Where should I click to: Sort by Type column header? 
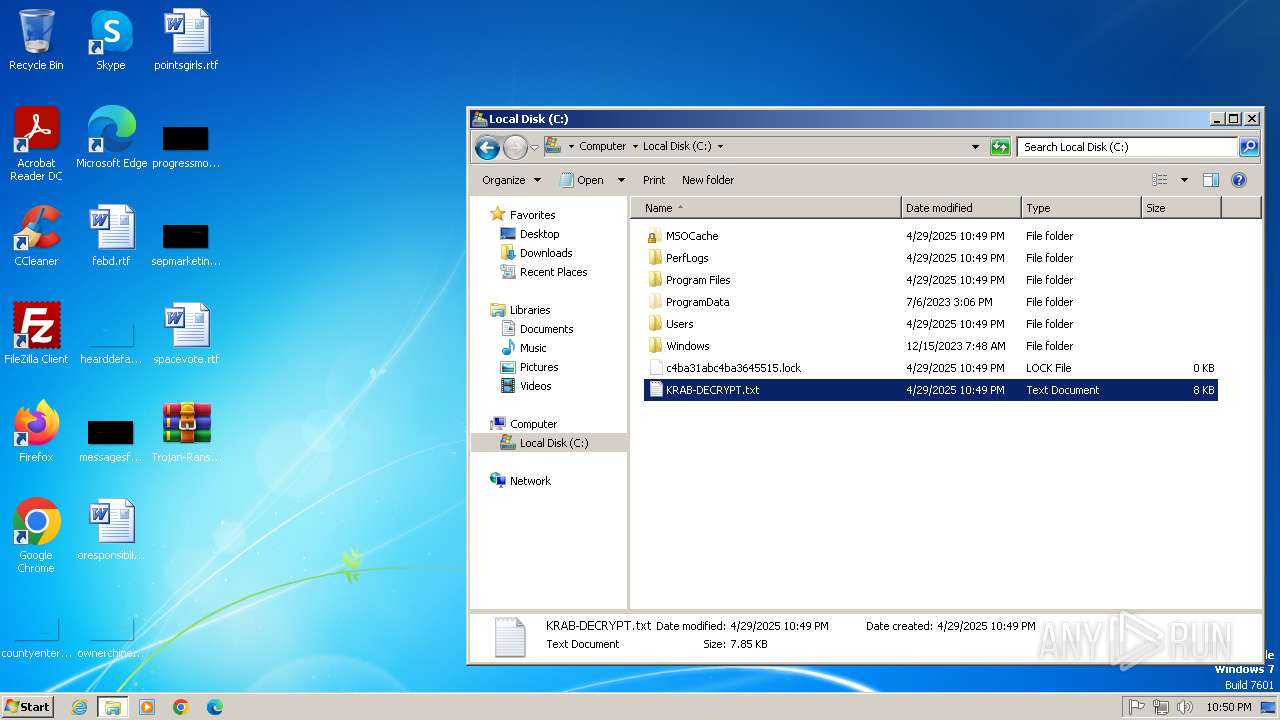point(1081,208)
